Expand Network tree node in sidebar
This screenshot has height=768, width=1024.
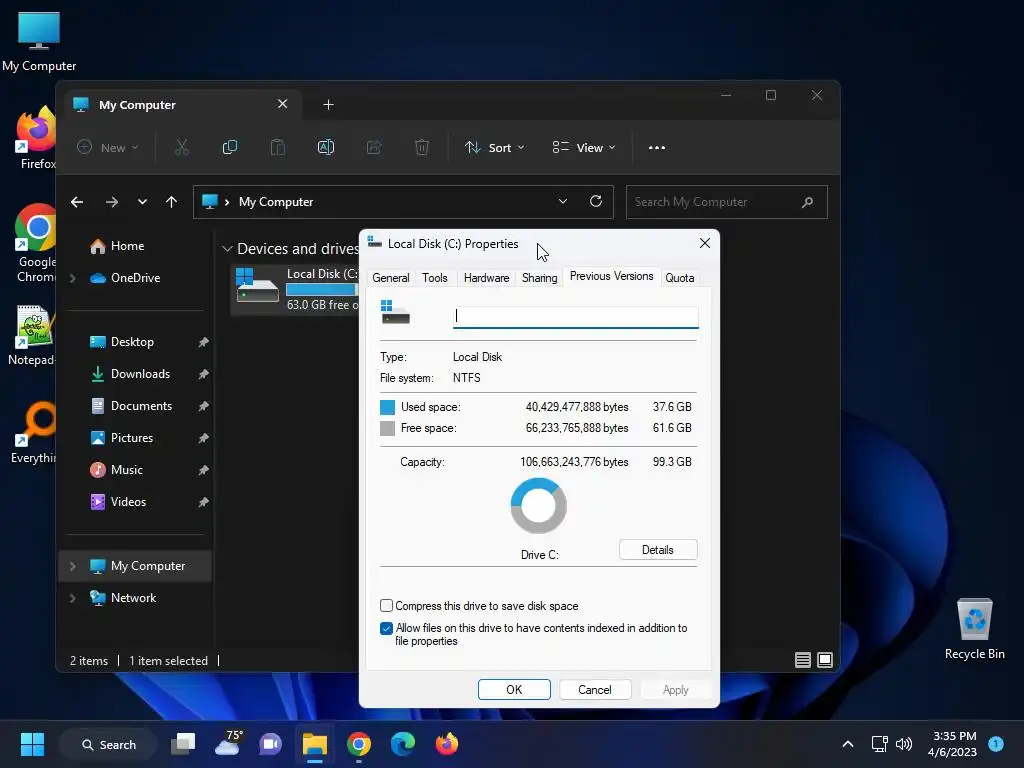click(x=72, y=598)
